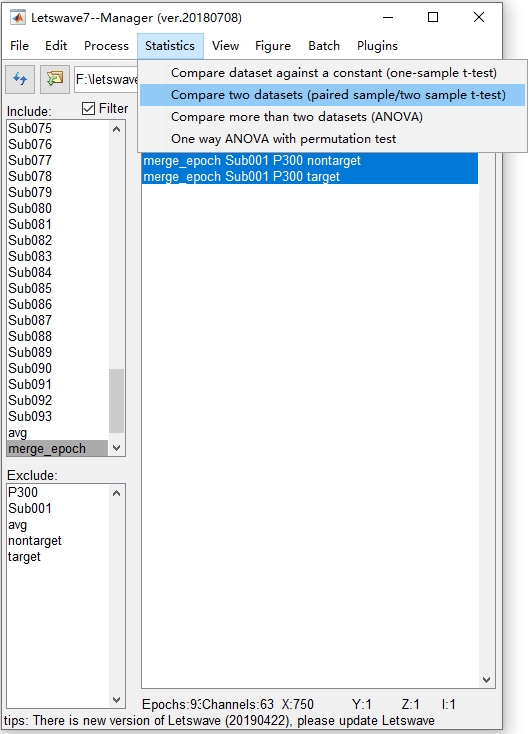
Task: Select target in Exclude list
Action: click(58, 557)
